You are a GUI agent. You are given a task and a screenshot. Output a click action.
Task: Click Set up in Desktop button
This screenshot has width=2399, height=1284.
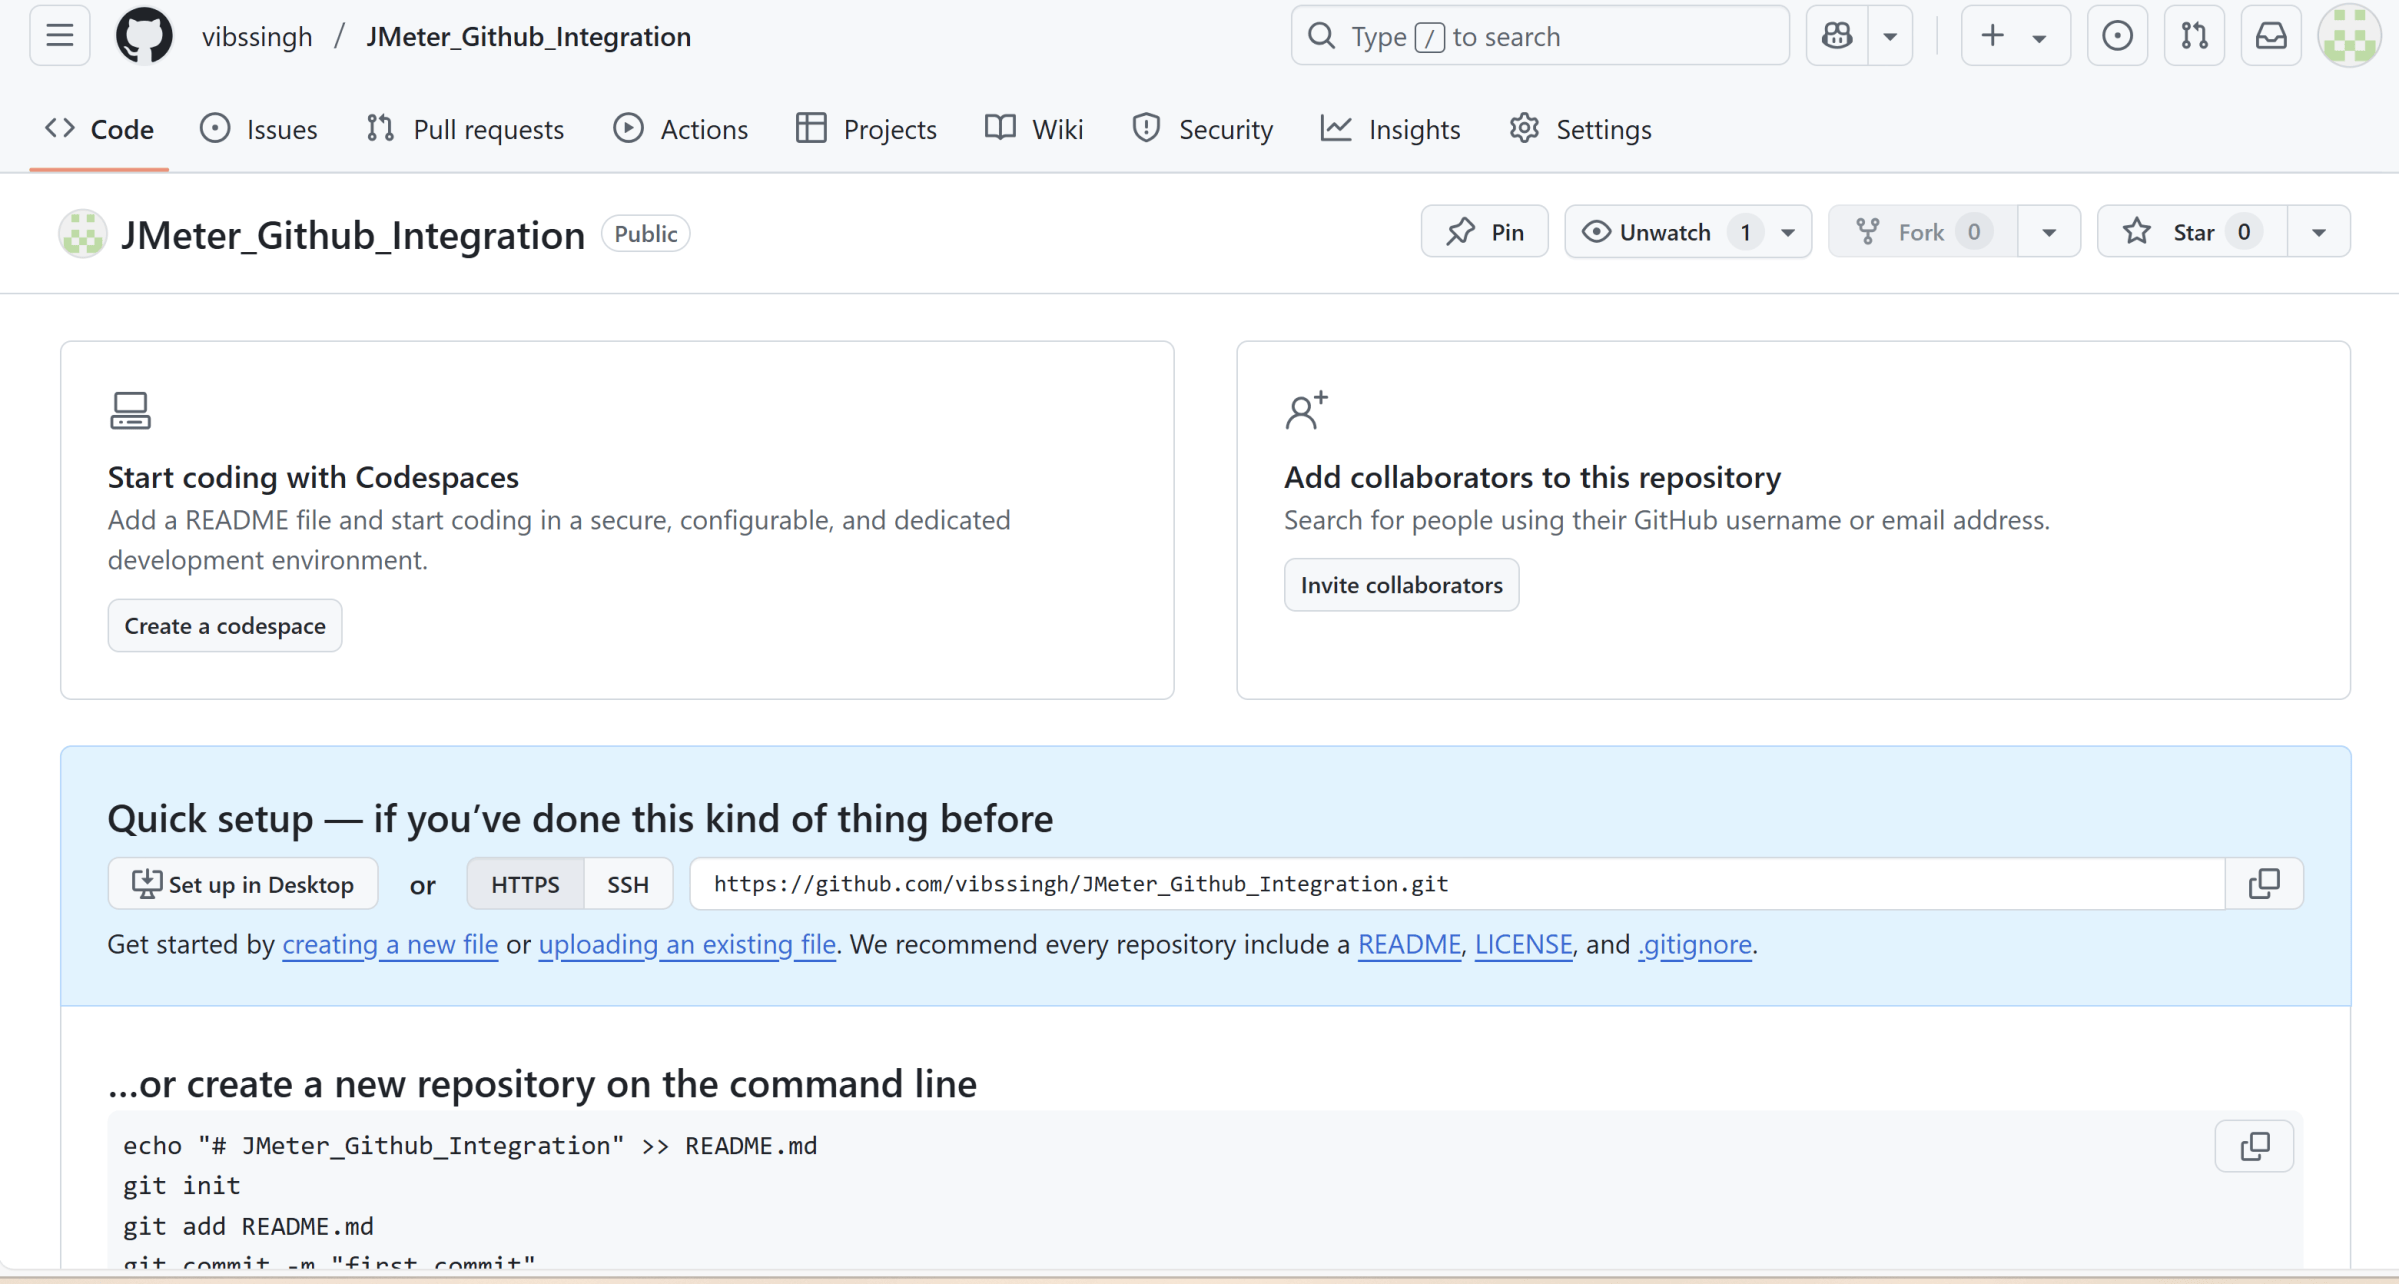tap(243, 884)
